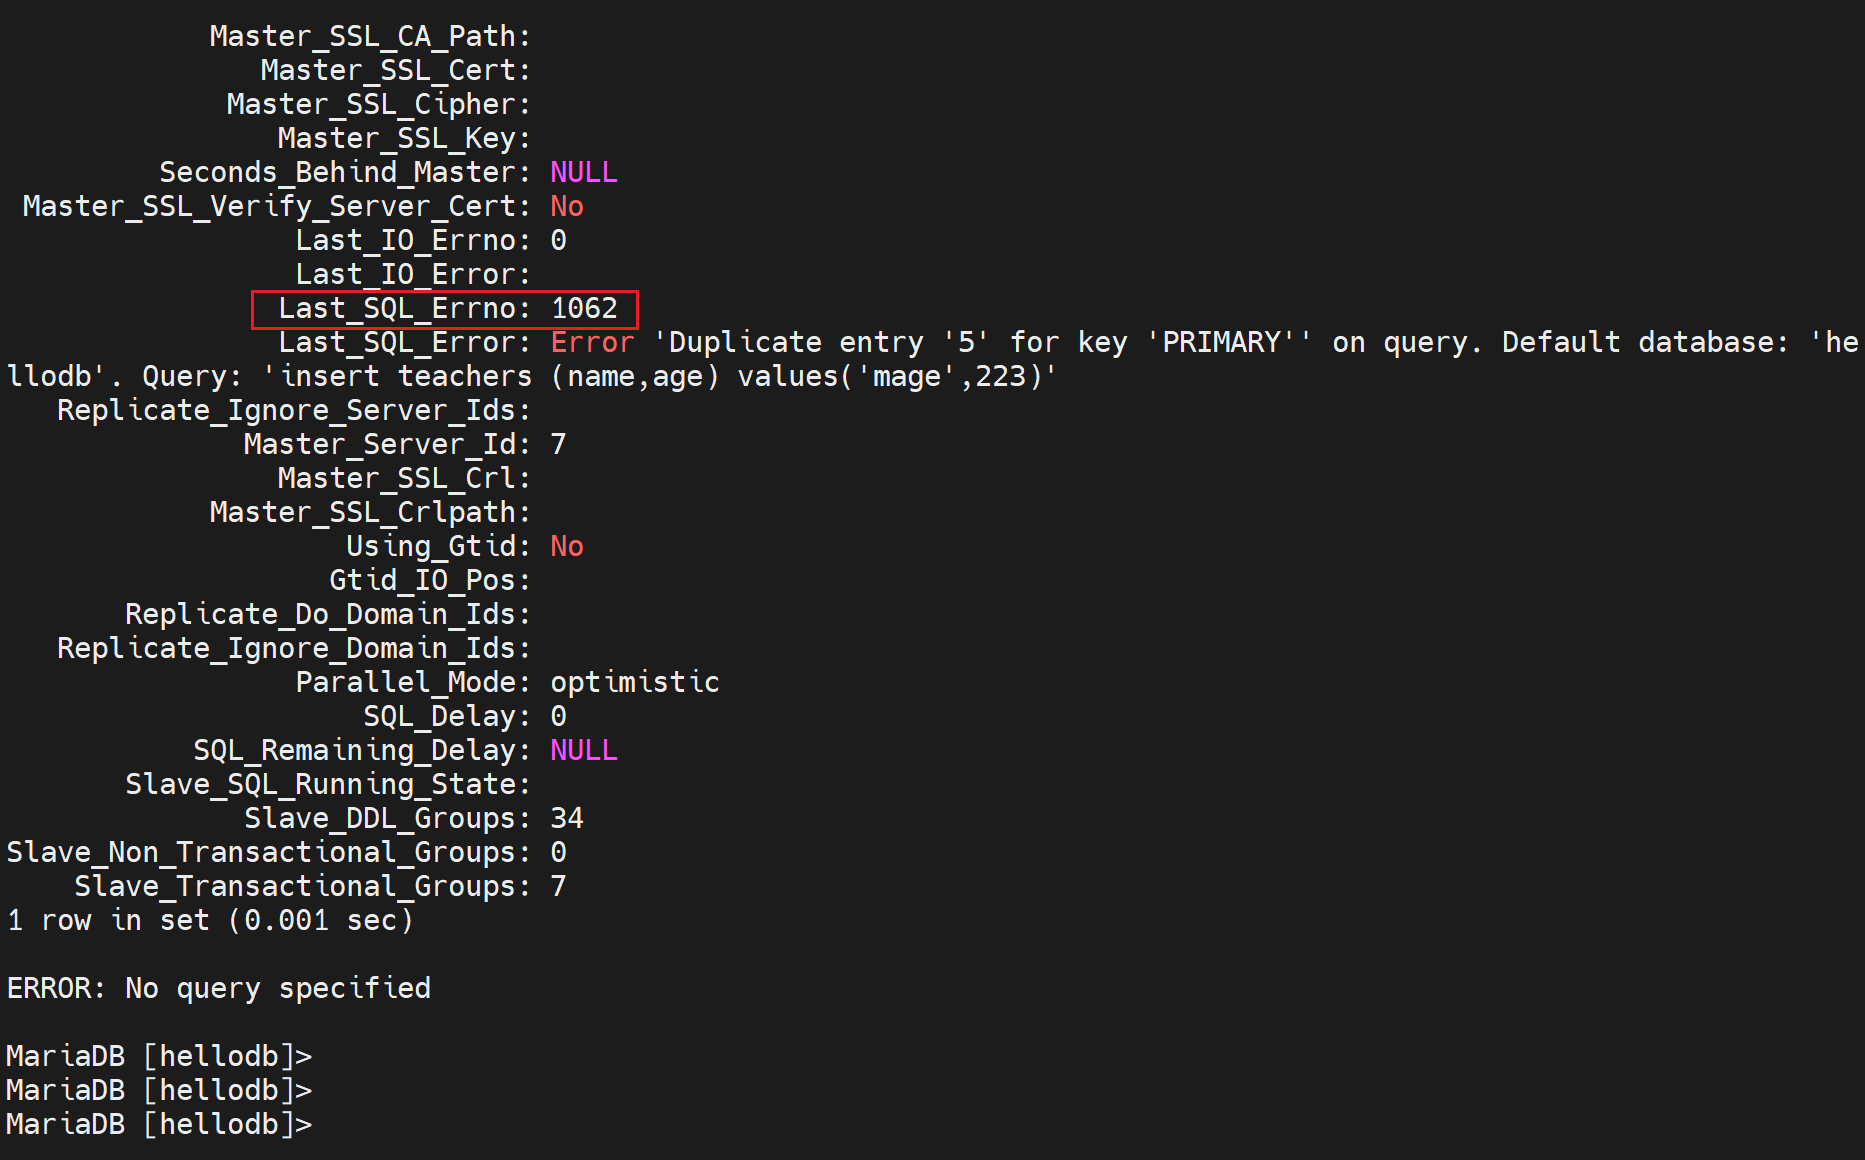Click the SQL_Remaining_Delay NULL value
1865x1160 pixels.
pos(584,750)
